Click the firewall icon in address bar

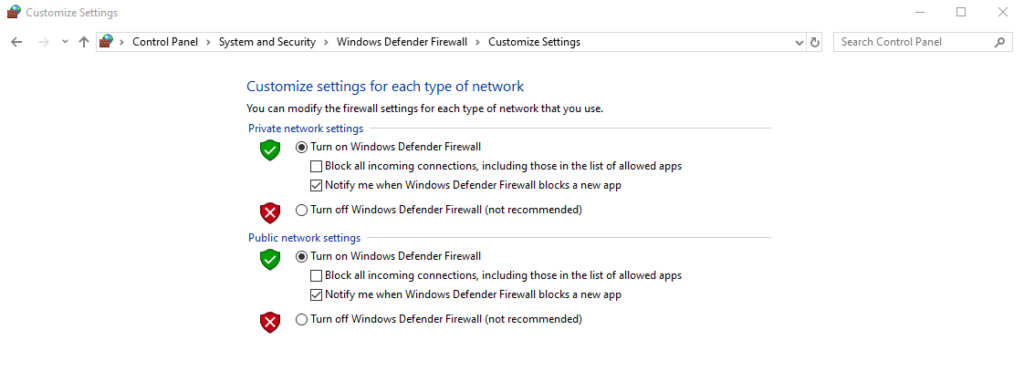coord(106,42)
